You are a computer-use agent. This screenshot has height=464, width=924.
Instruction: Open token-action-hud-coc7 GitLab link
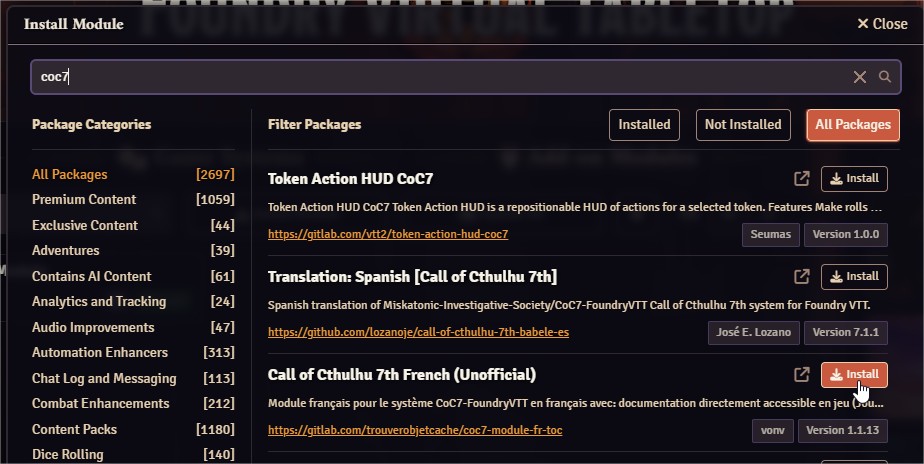tap(388, 235)
